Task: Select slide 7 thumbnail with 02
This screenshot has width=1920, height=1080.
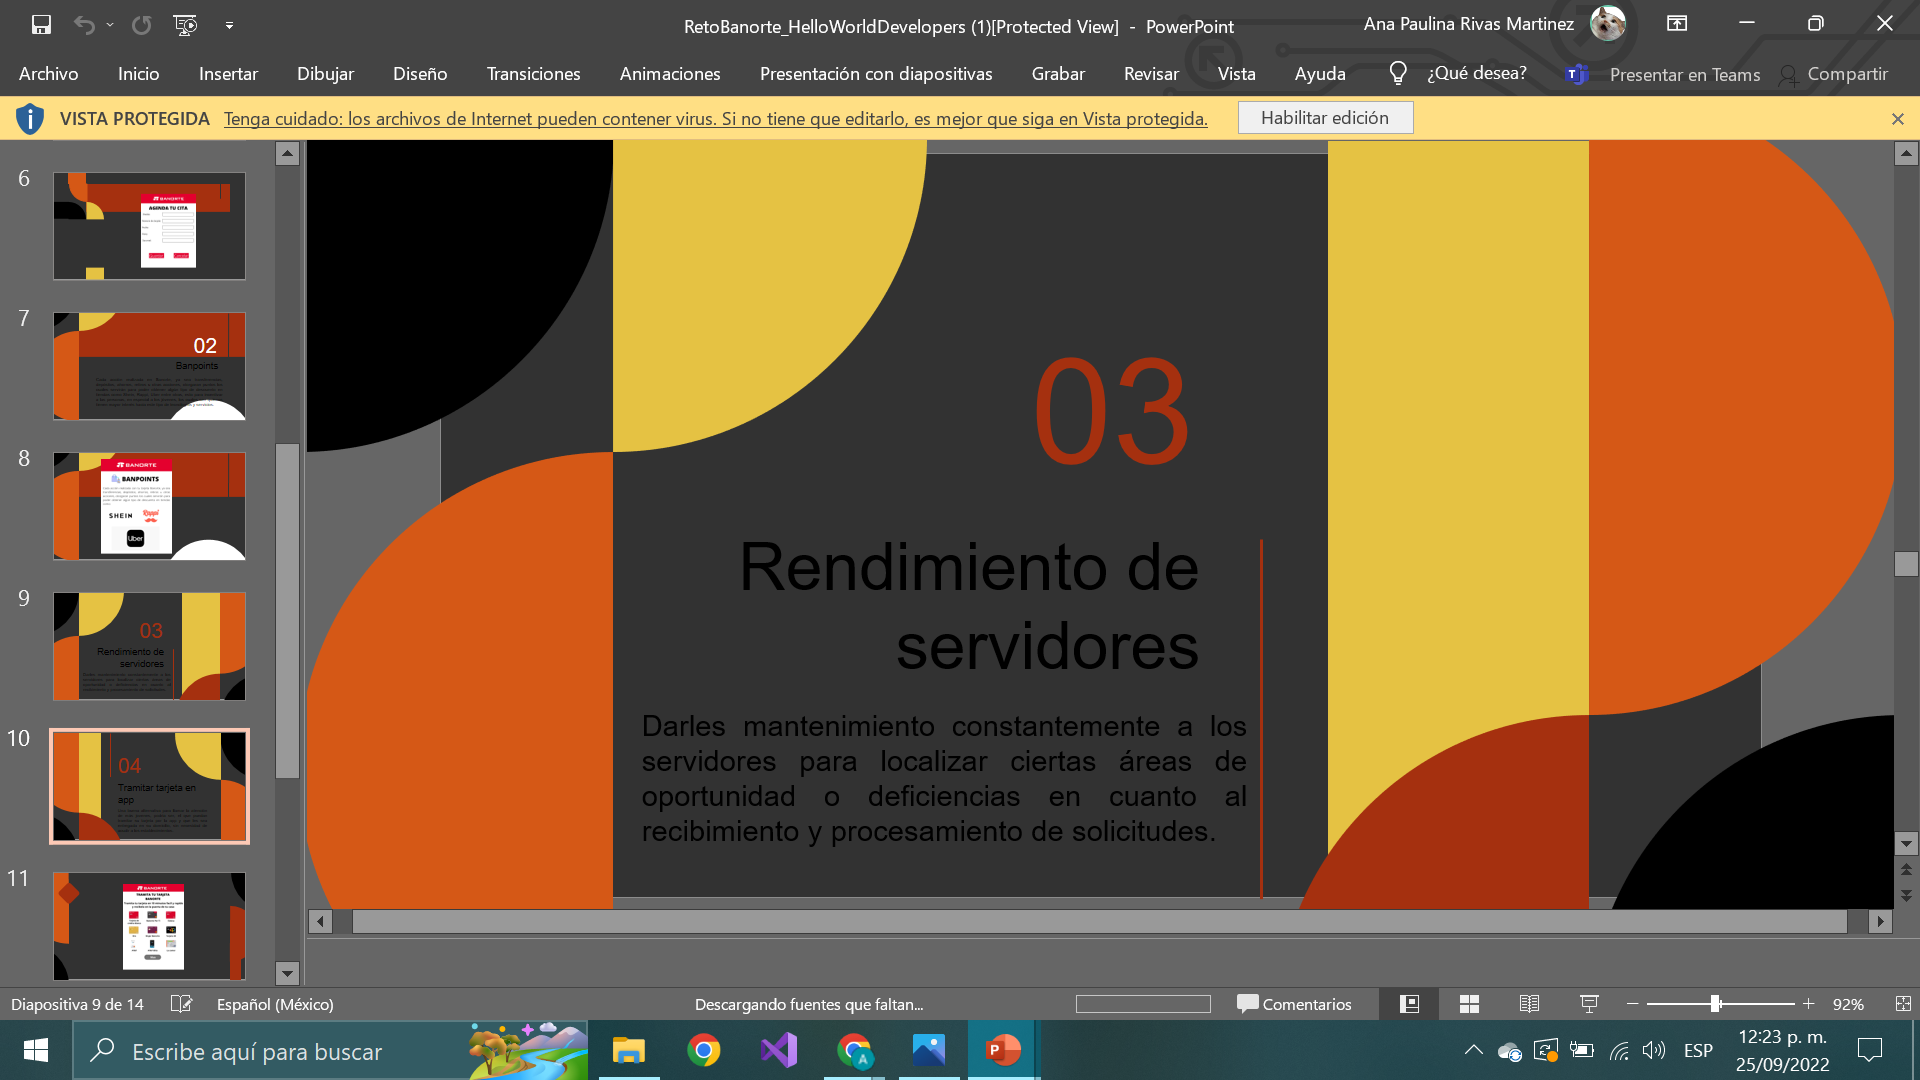Action: pyautogui.click(x=149, y=366)
